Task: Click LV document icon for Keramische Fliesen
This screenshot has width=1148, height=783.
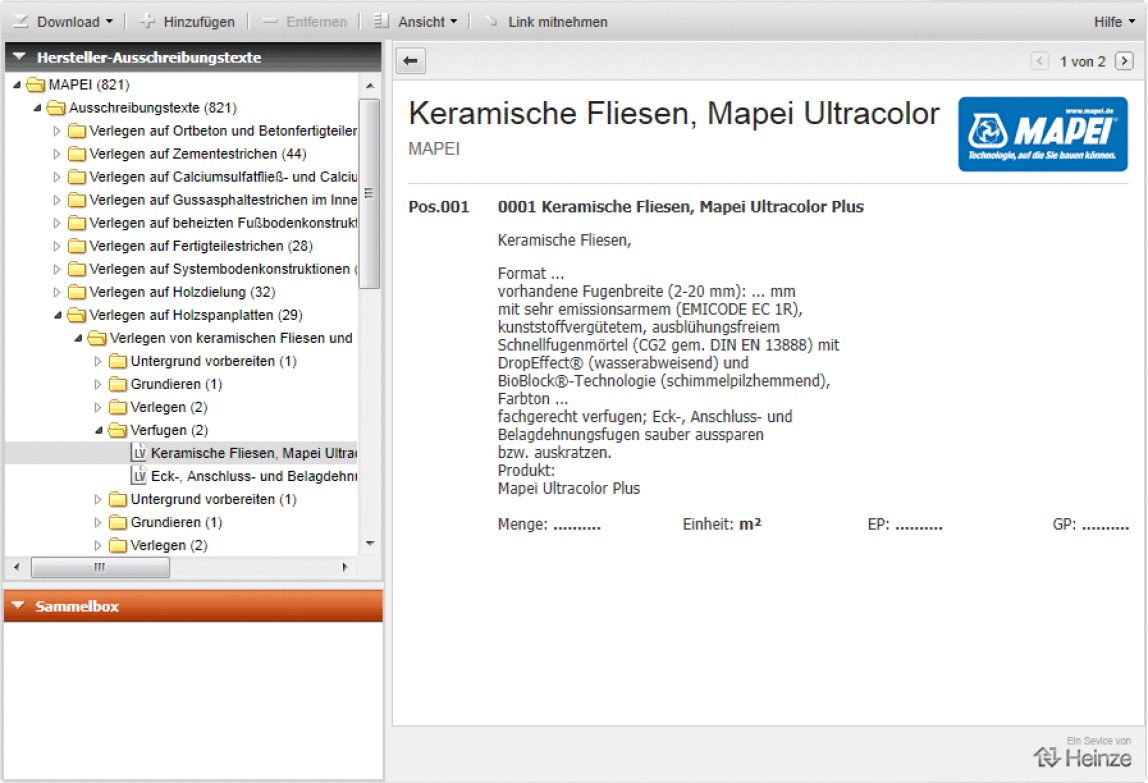Action: (139, 453)
